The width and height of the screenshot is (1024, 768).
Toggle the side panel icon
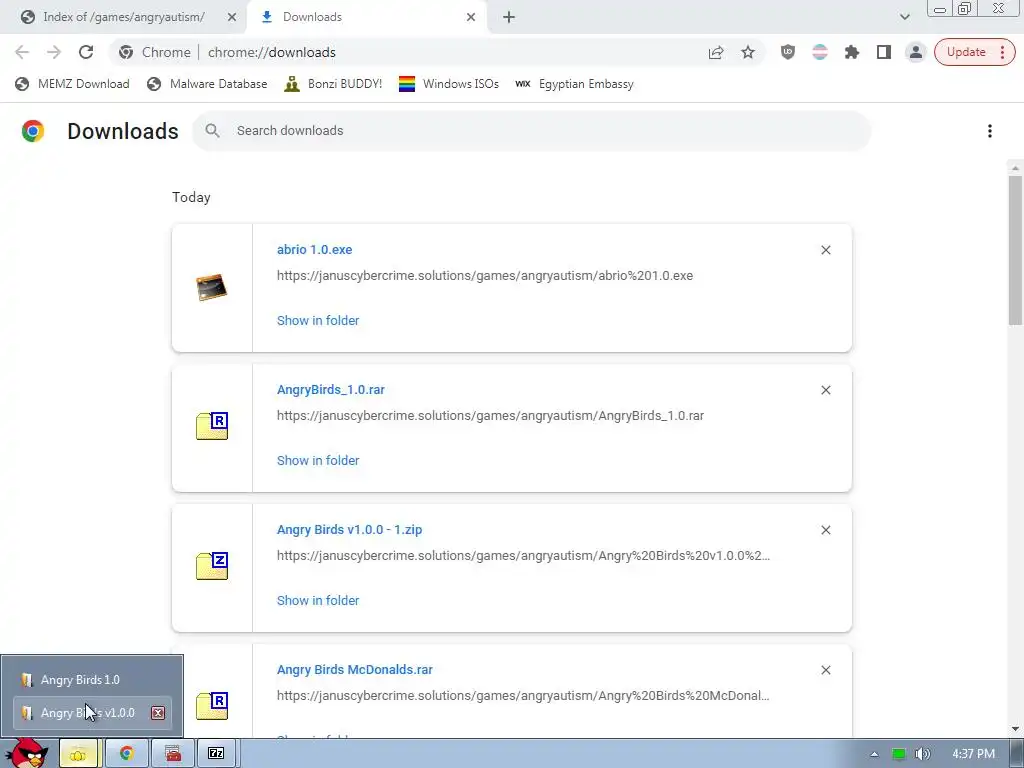(884, 52)
